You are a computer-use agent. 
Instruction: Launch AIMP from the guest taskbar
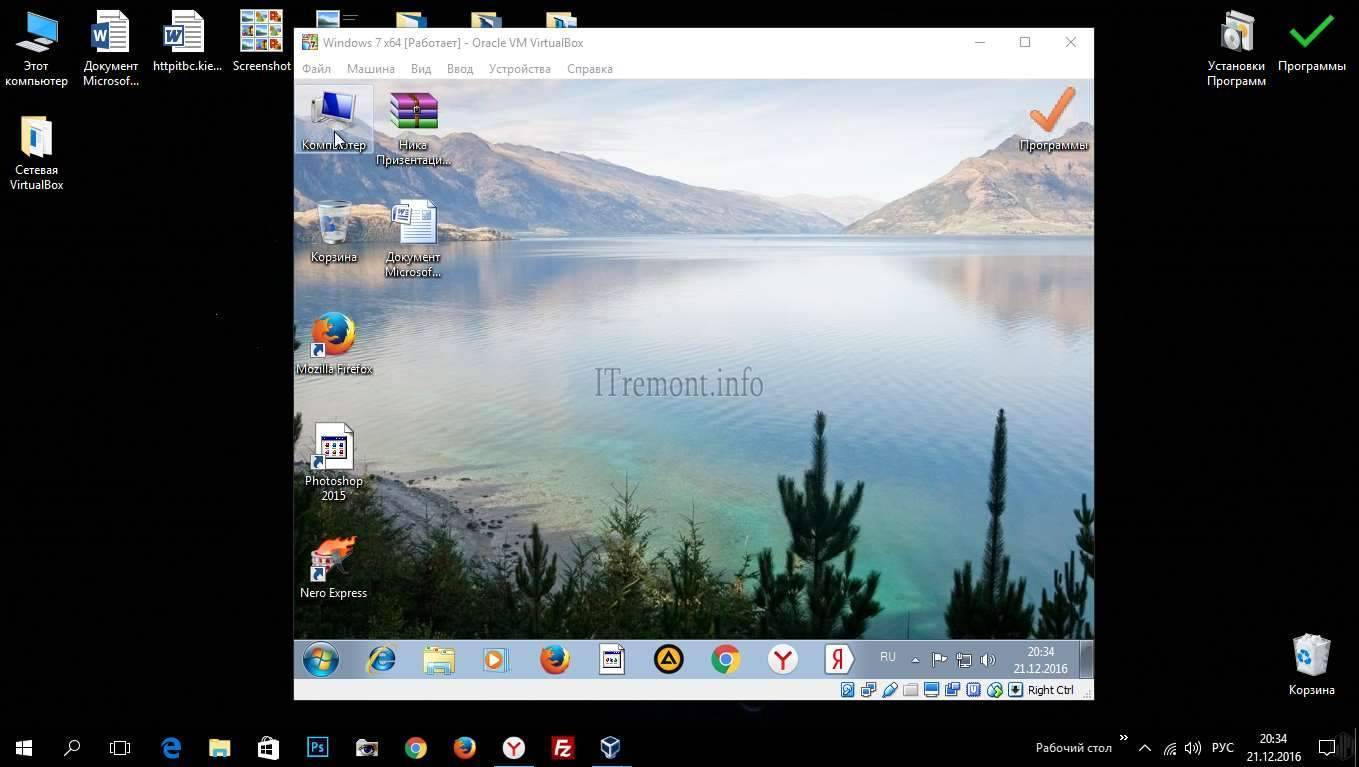coord(668,660)
